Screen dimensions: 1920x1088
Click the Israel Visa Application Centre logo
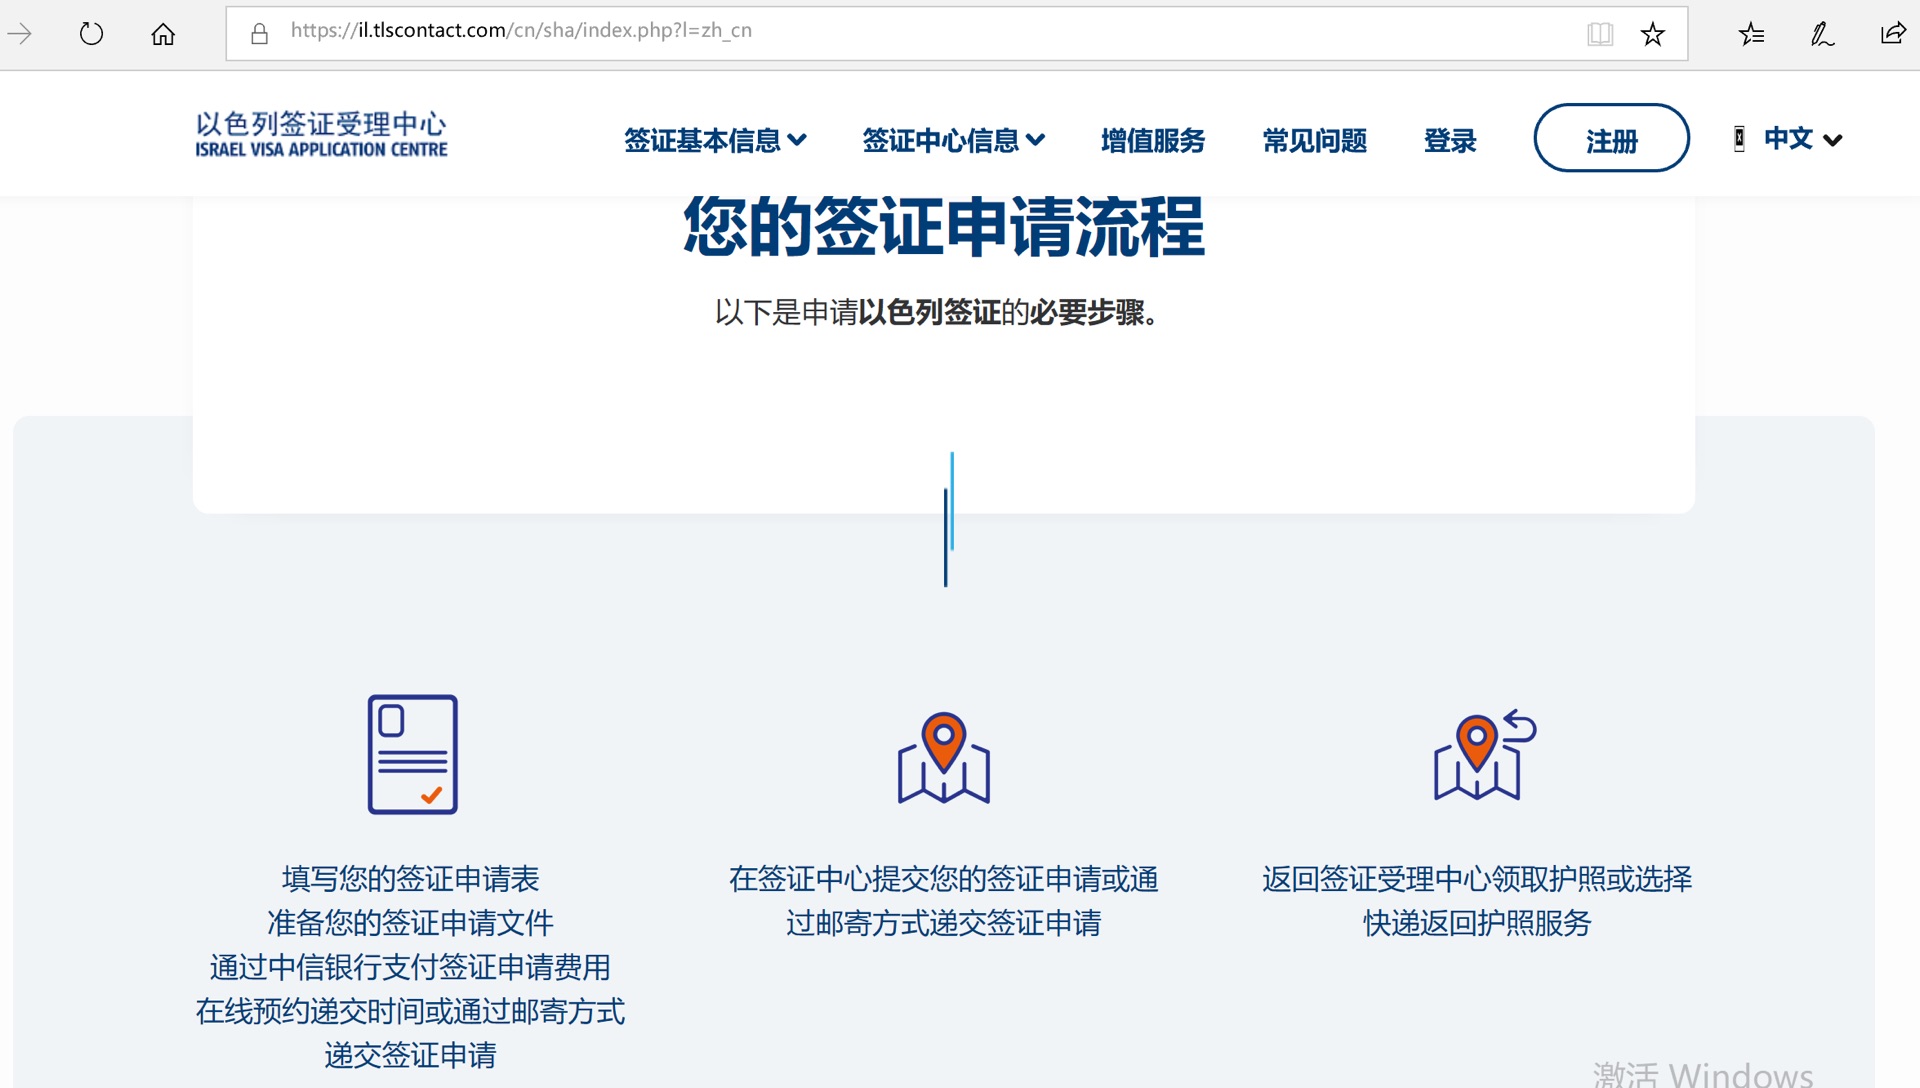tap(321, 134)
